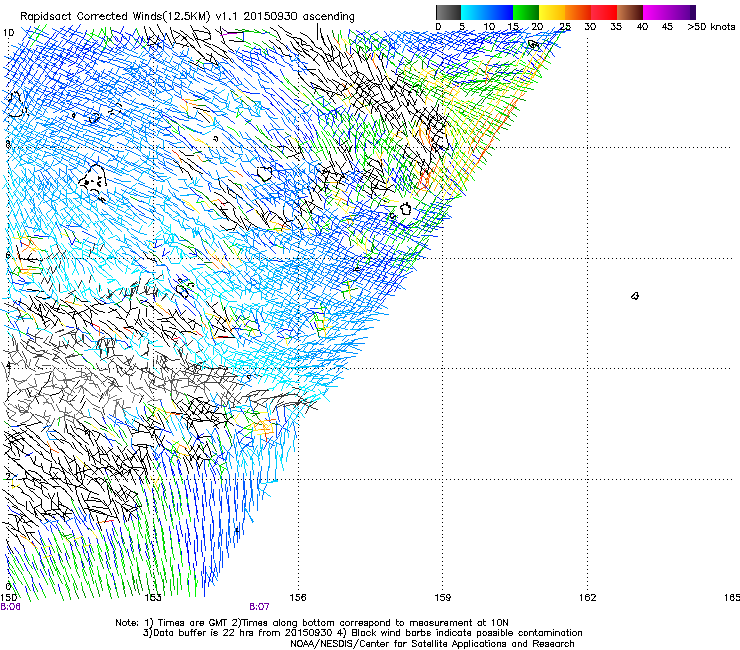Click the orange 25-30 knots color segment
The image size is (740, 650).
point(578,12)
